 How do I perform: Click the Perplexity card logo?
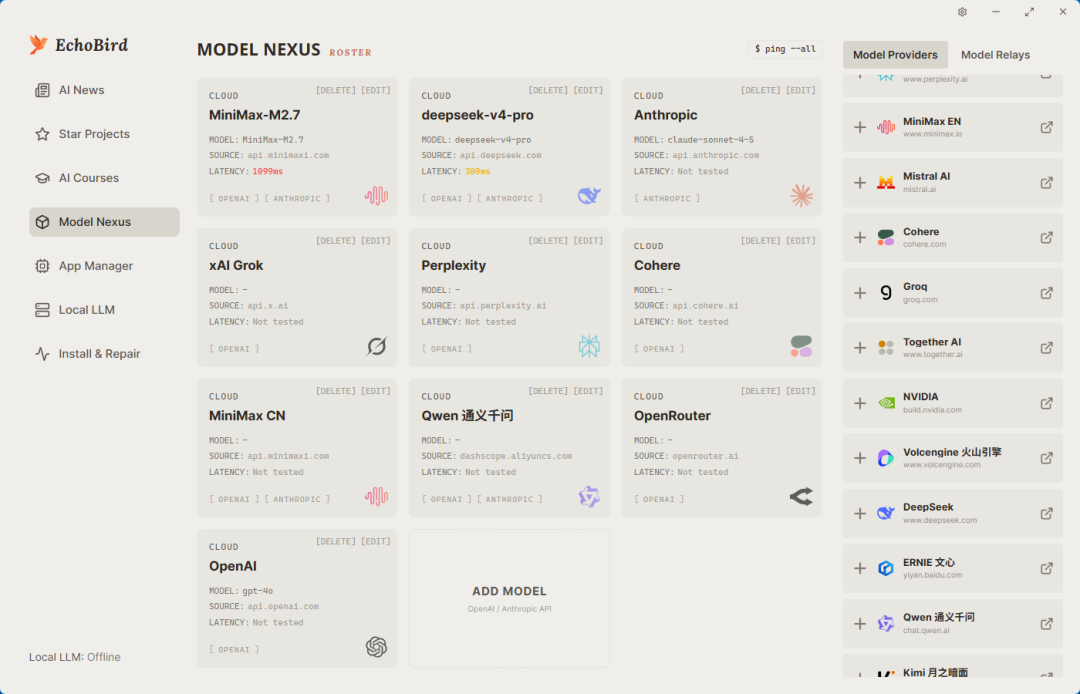point(589,346)
